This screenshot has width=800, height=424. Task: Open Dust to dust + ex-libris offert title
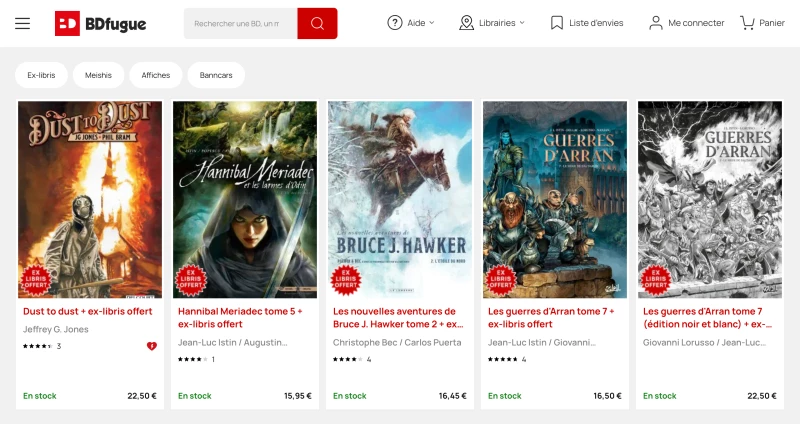point(88,311)
